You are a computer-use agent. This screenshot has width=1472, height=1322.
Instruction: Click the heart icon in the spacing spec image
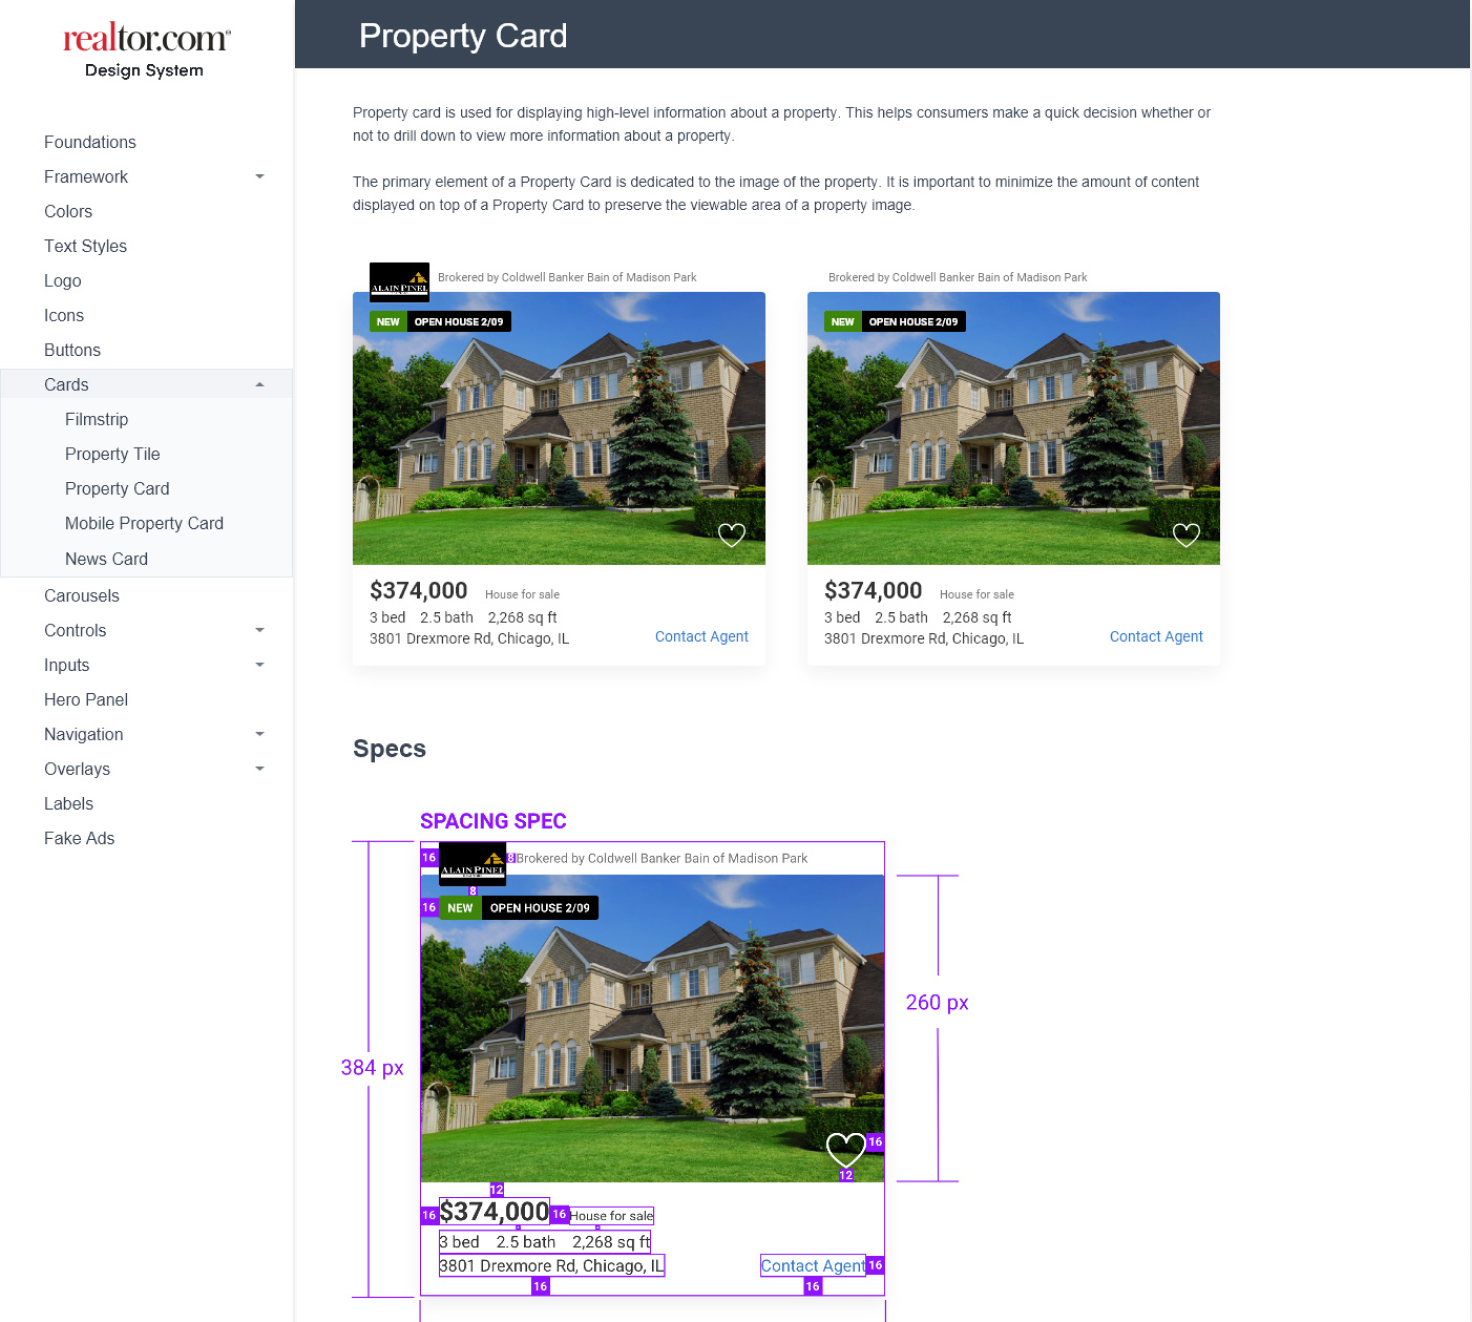tap(845, 1148)
